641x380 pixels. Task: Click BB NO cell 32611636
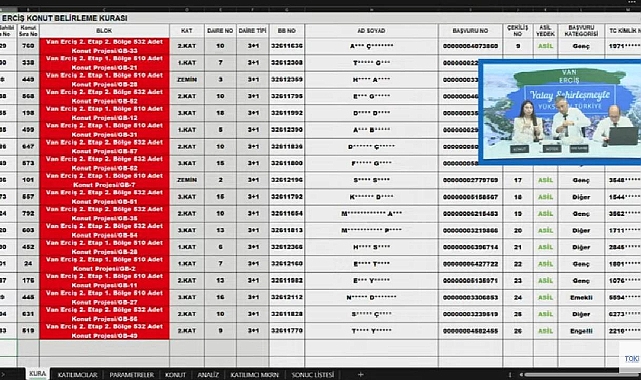click(287, 46)
